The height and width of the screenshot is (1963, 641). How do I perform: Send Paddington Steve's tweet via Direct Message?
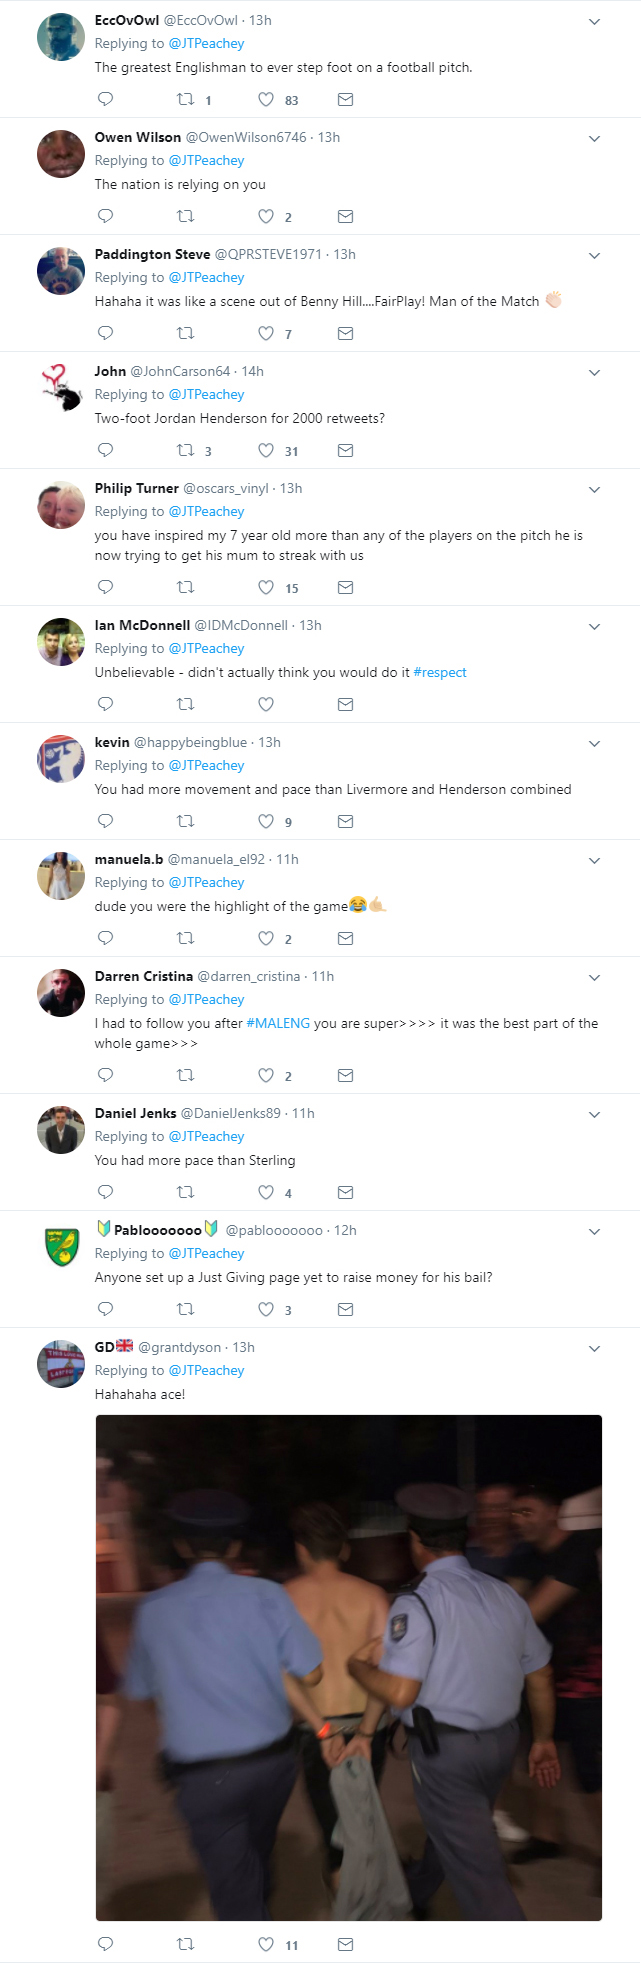(345, 333)
